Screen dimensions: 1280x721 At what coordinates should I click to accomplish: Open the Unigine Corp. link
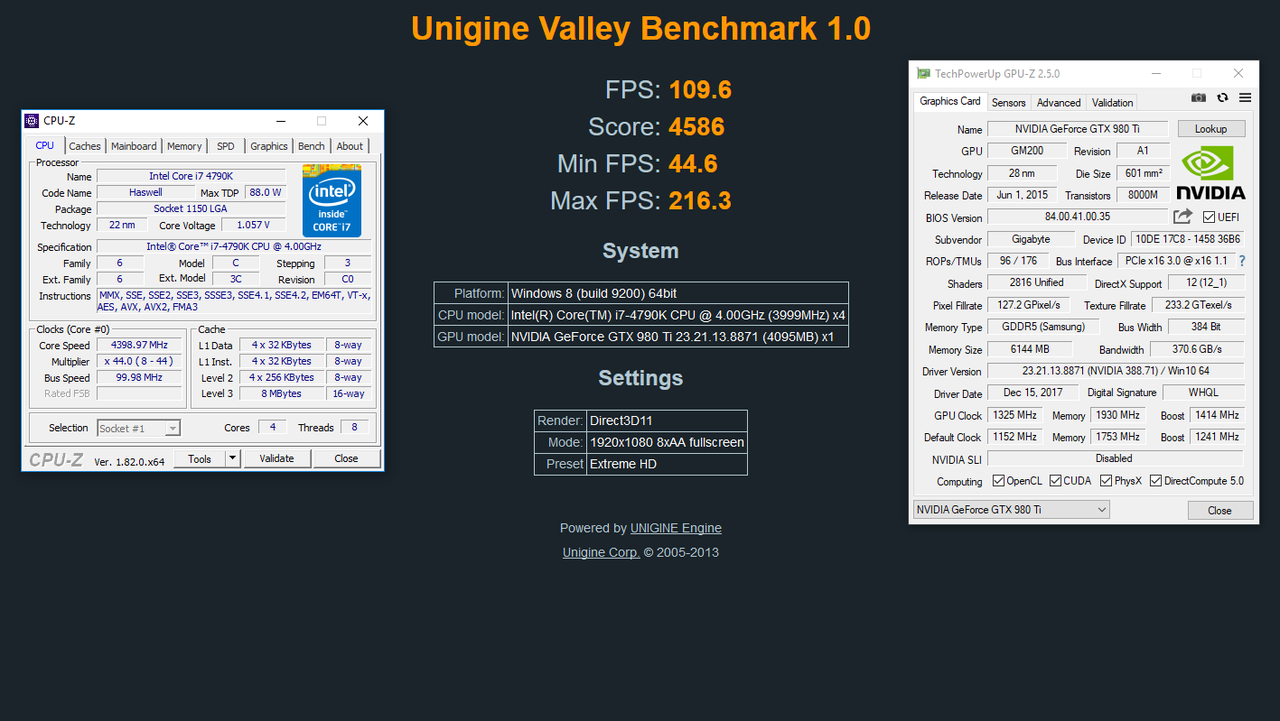601,552
